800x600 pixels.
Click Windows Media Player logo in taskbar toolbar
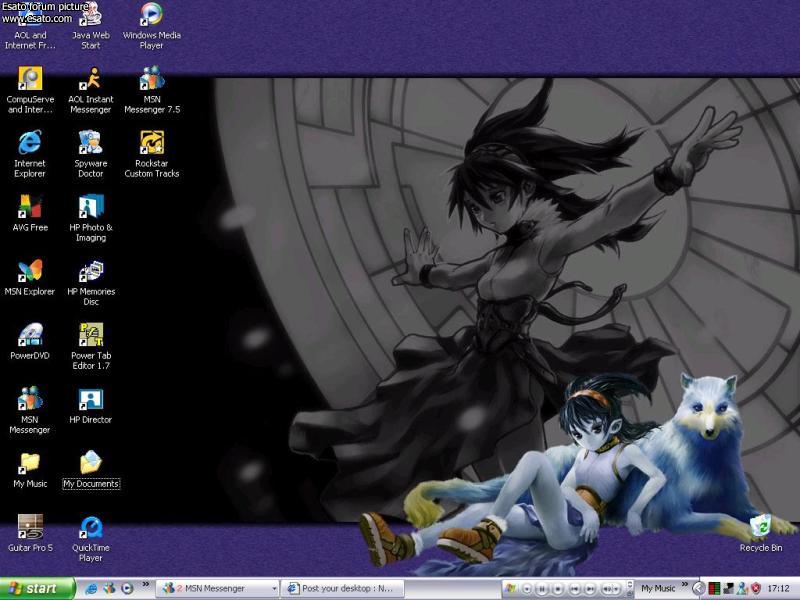[511, 588]
